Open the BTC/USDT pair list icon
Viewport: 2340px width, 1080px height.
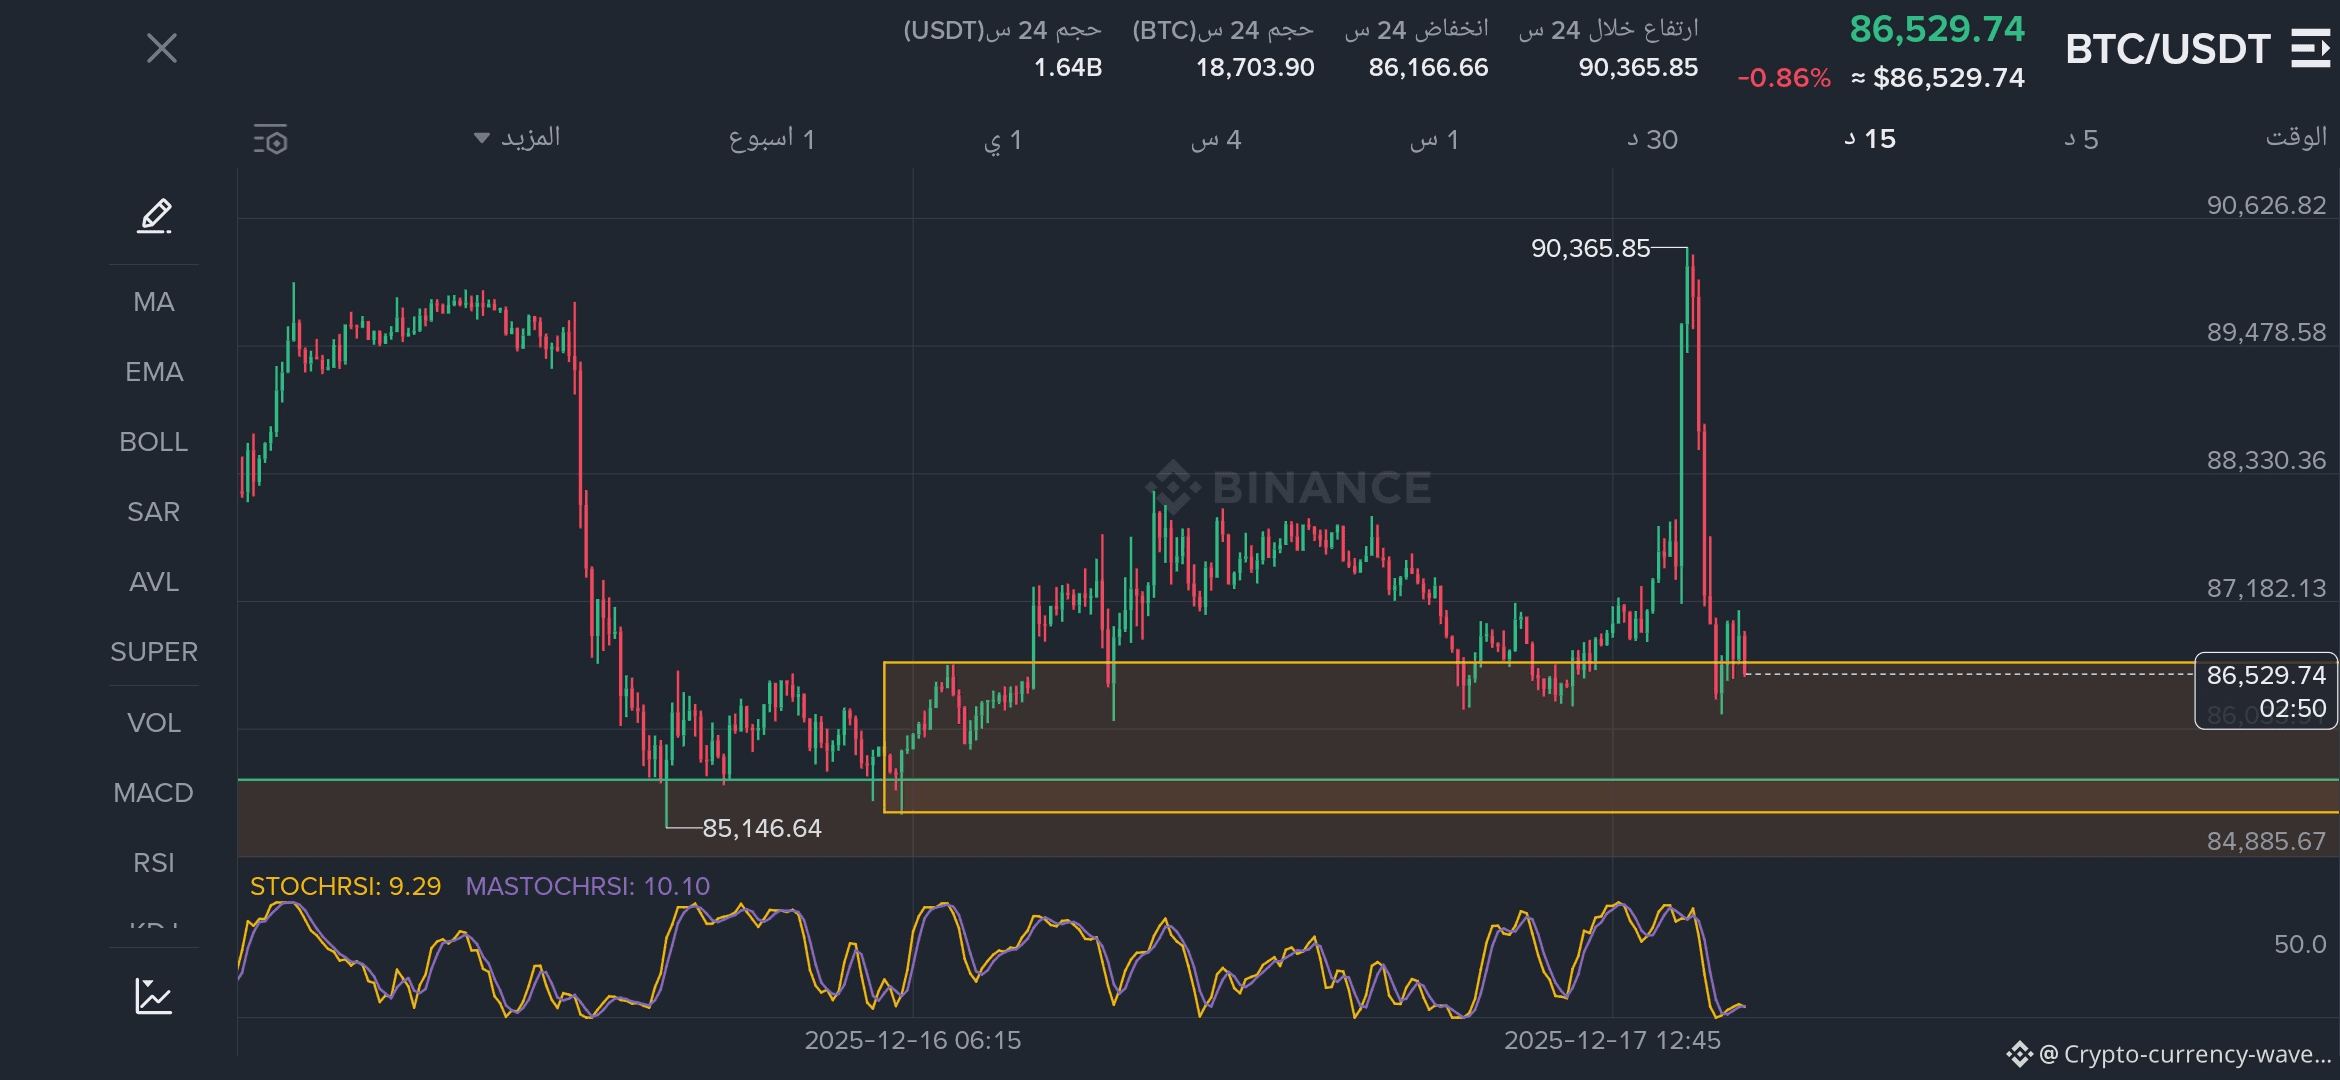(x=2310, y=48)
